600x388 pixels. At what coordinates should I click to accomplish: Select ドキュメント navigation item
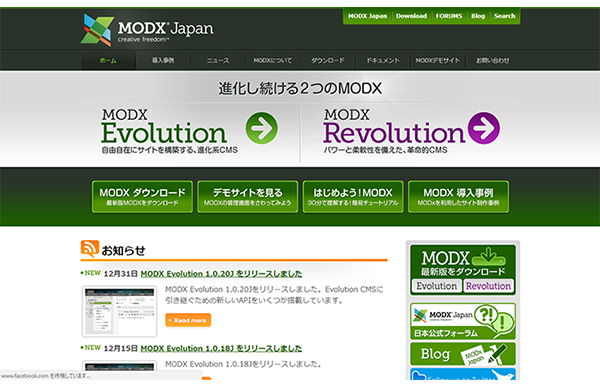[383, 60]
